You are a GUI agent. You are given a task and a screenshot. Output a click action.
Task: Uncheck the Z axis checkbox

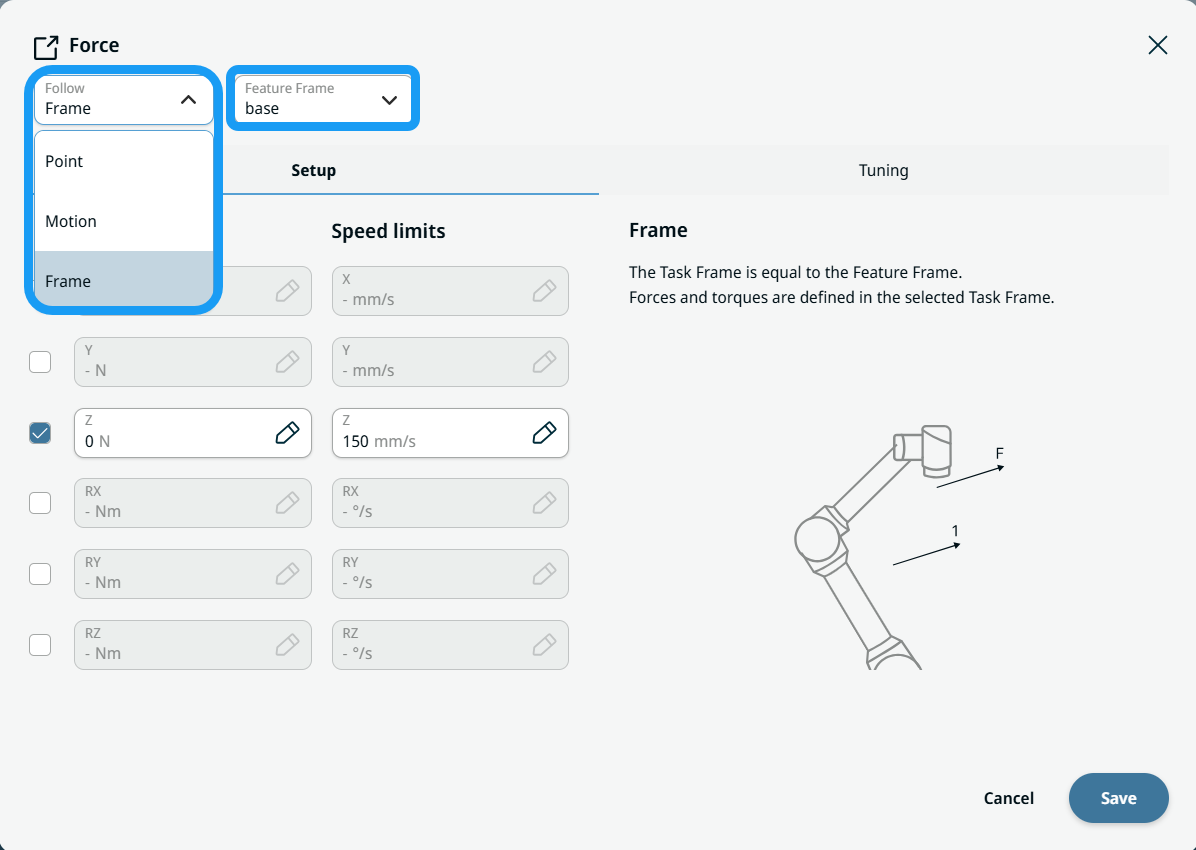click(40, 433)
